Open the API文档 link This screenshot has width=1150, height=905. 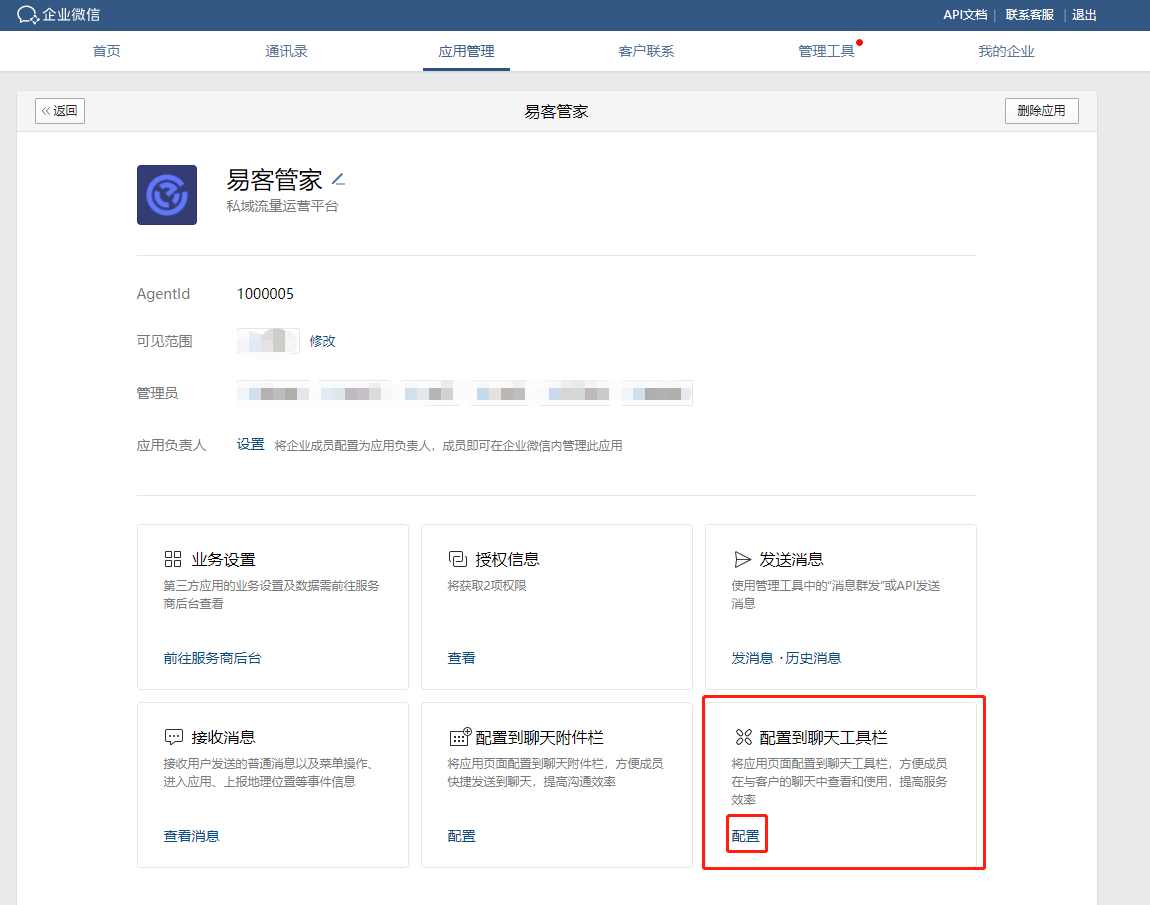(x=964, y=15)
